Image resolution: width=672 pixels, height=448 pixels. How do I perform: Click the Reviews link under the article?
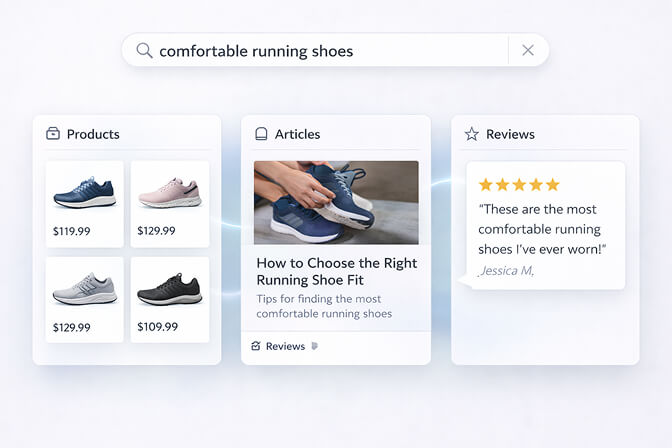pos(285,346)
